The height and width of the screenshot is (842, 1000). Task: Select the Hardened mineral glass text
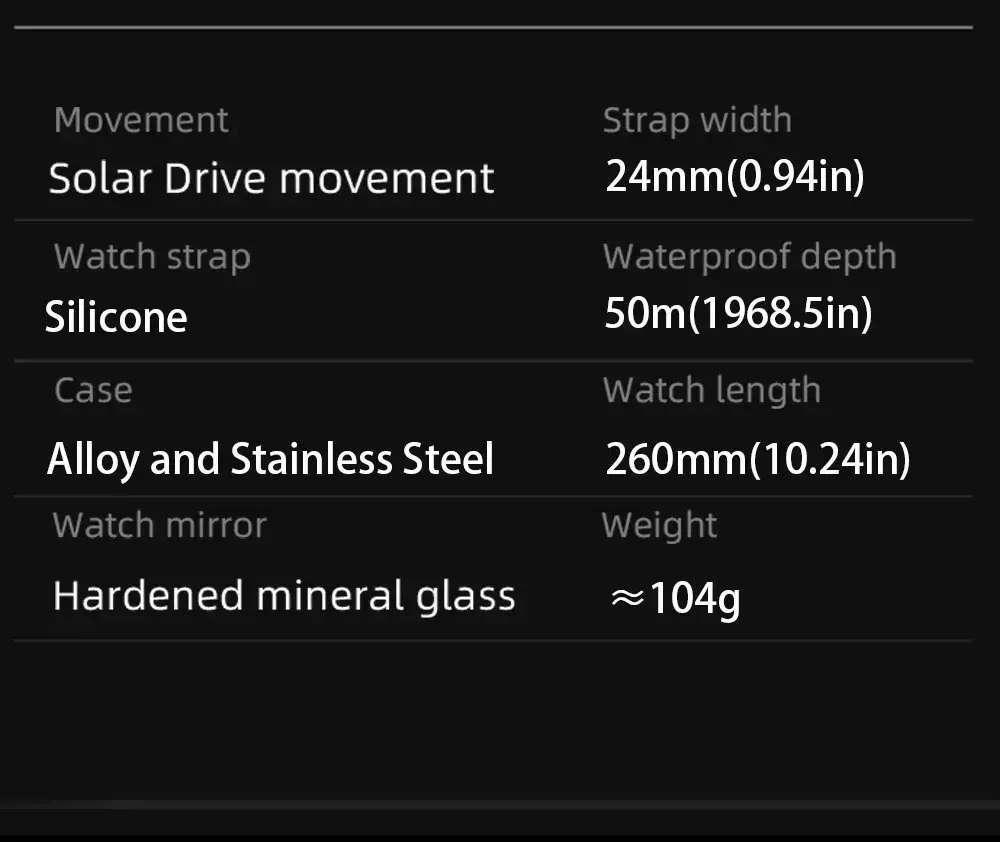tap(284, 596)
